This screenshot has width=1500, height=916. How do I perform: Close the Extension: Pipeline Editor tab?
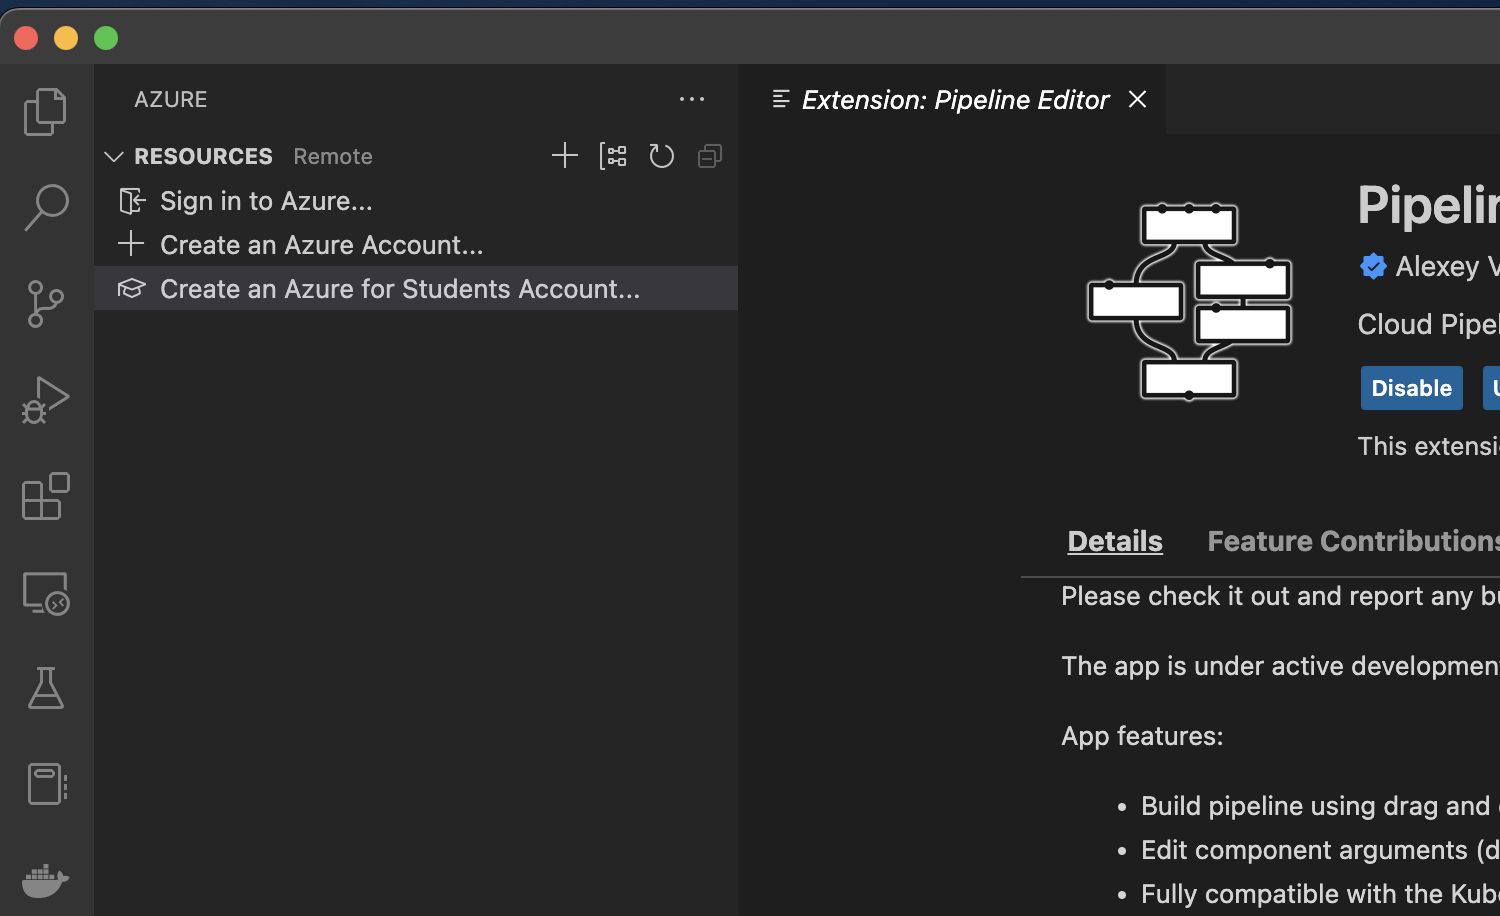pyautogui.click(x=1137, y=99)
